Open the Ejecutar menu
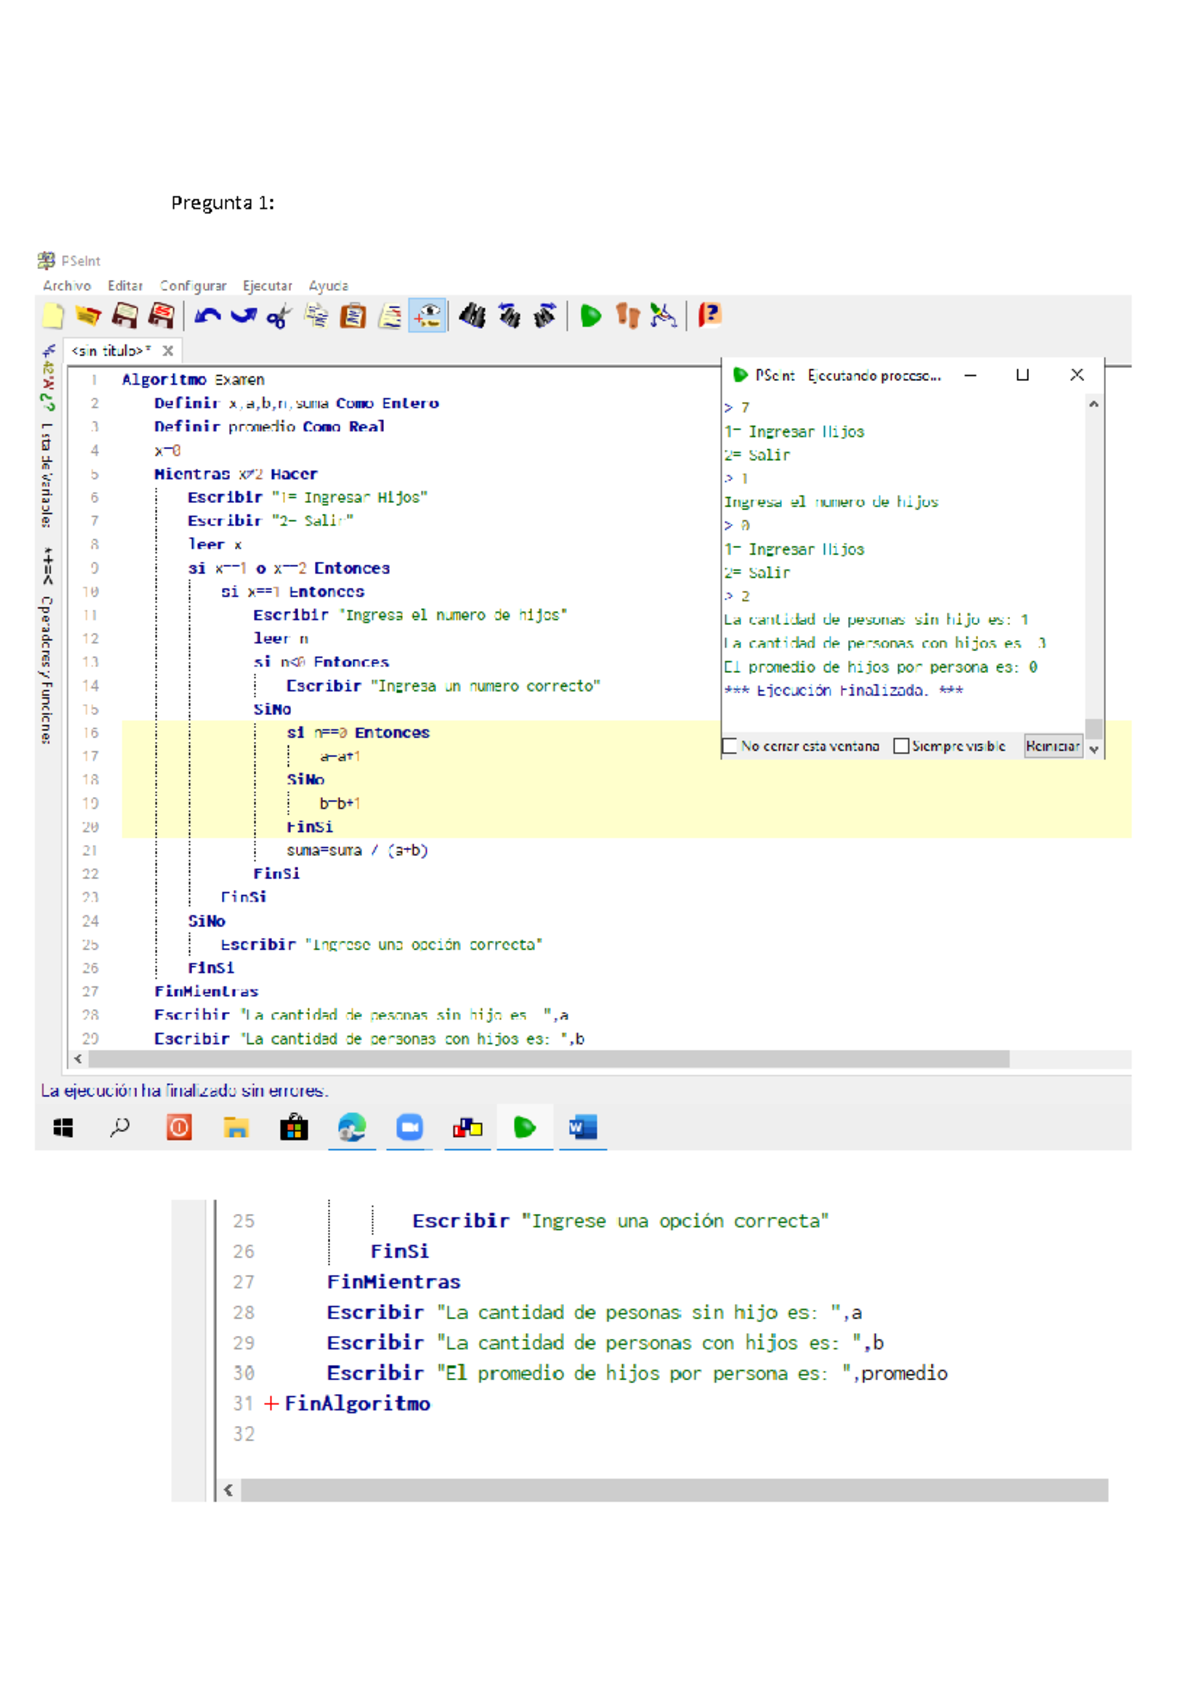This screenshot has height=1698, width=1200. tap(267, 286)
